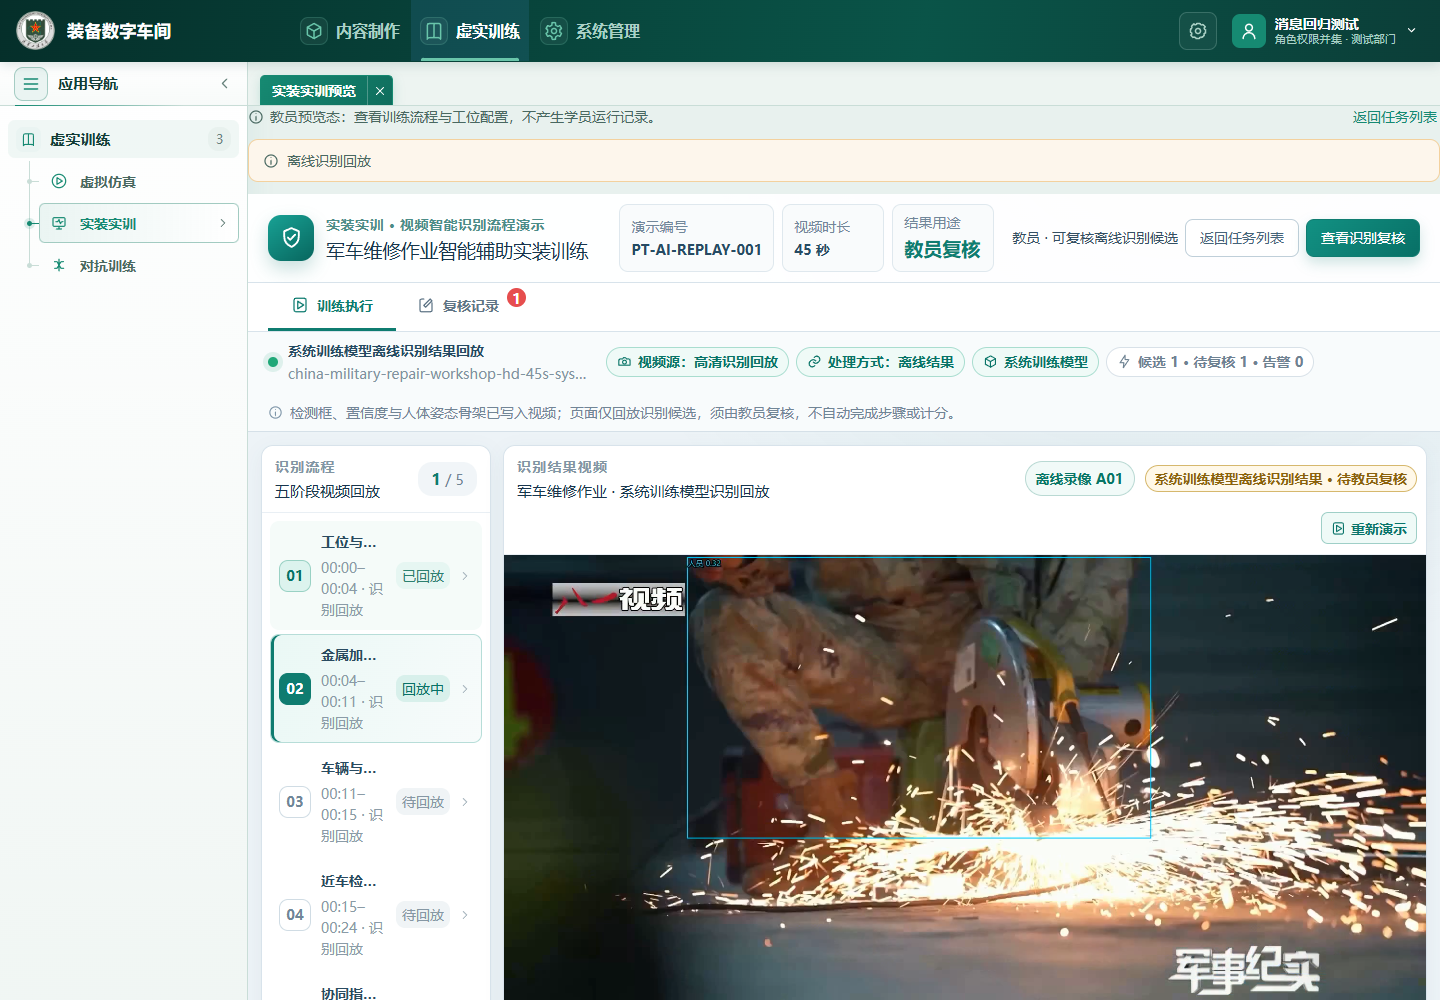Click the 系统训练模型离线识别结果 · 待教员复核 badge
The width and height of the screenshot is (1440, 1000).
(x=1281, y=479)
